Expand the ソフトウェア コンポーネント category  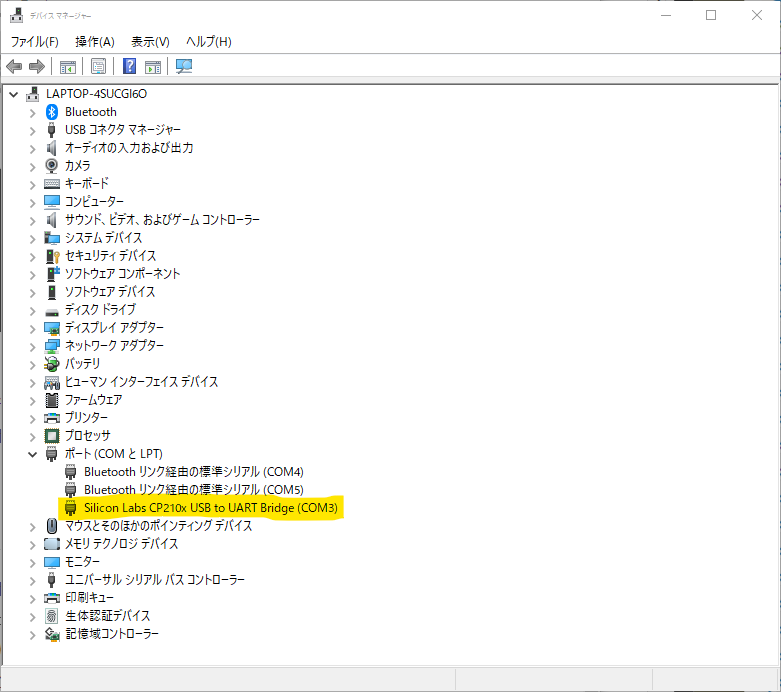(x=32, y=275)
